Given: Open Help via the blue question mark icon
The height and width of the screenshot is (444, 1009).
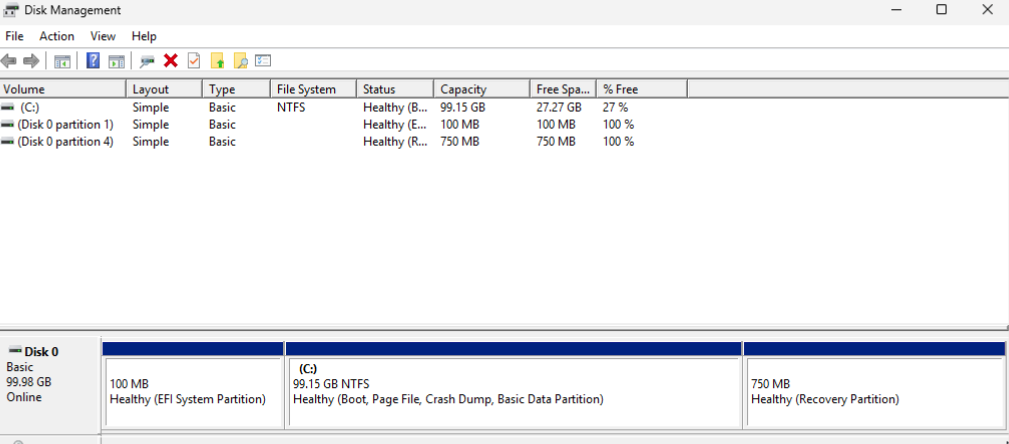Looking at the screenshot, I should click(x=93, y=61).
